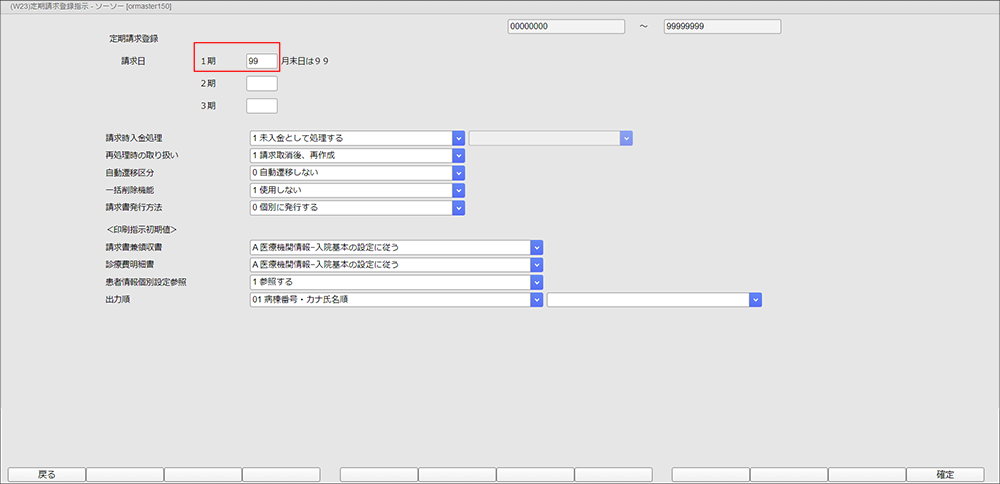Click the 99999999 end range field

(x=721, y=26)
